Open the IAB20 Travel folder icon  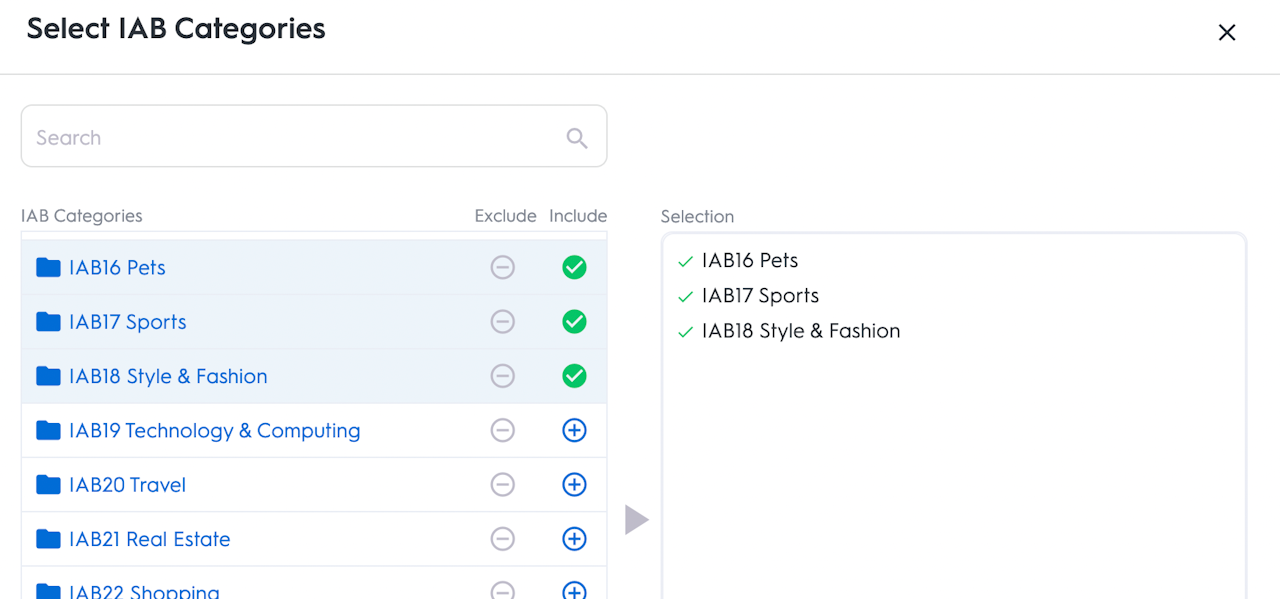pyautogui.click(x=48, y=485)
